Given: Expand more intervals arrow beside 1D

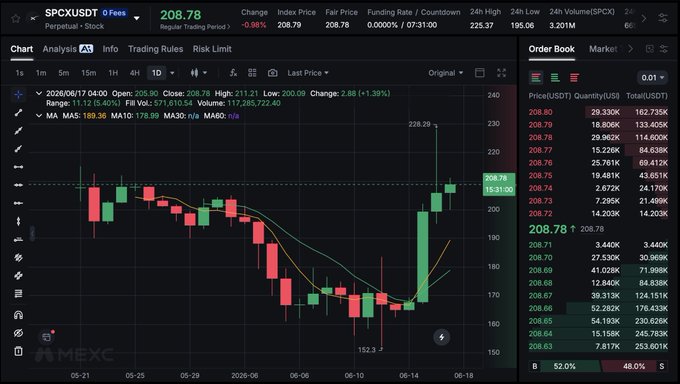Looking at the screenshot, I should tap(172, 73).
